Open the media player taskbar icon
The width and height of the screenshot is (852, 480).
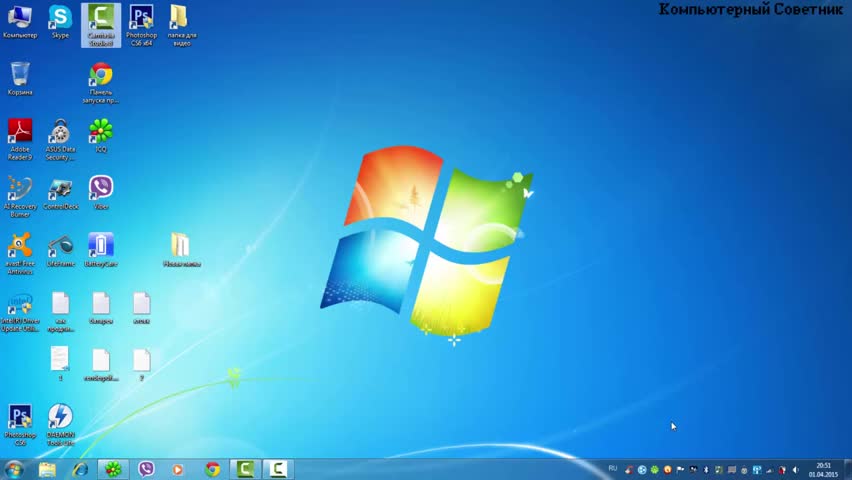pyautogui.click(x=178, y=469)
